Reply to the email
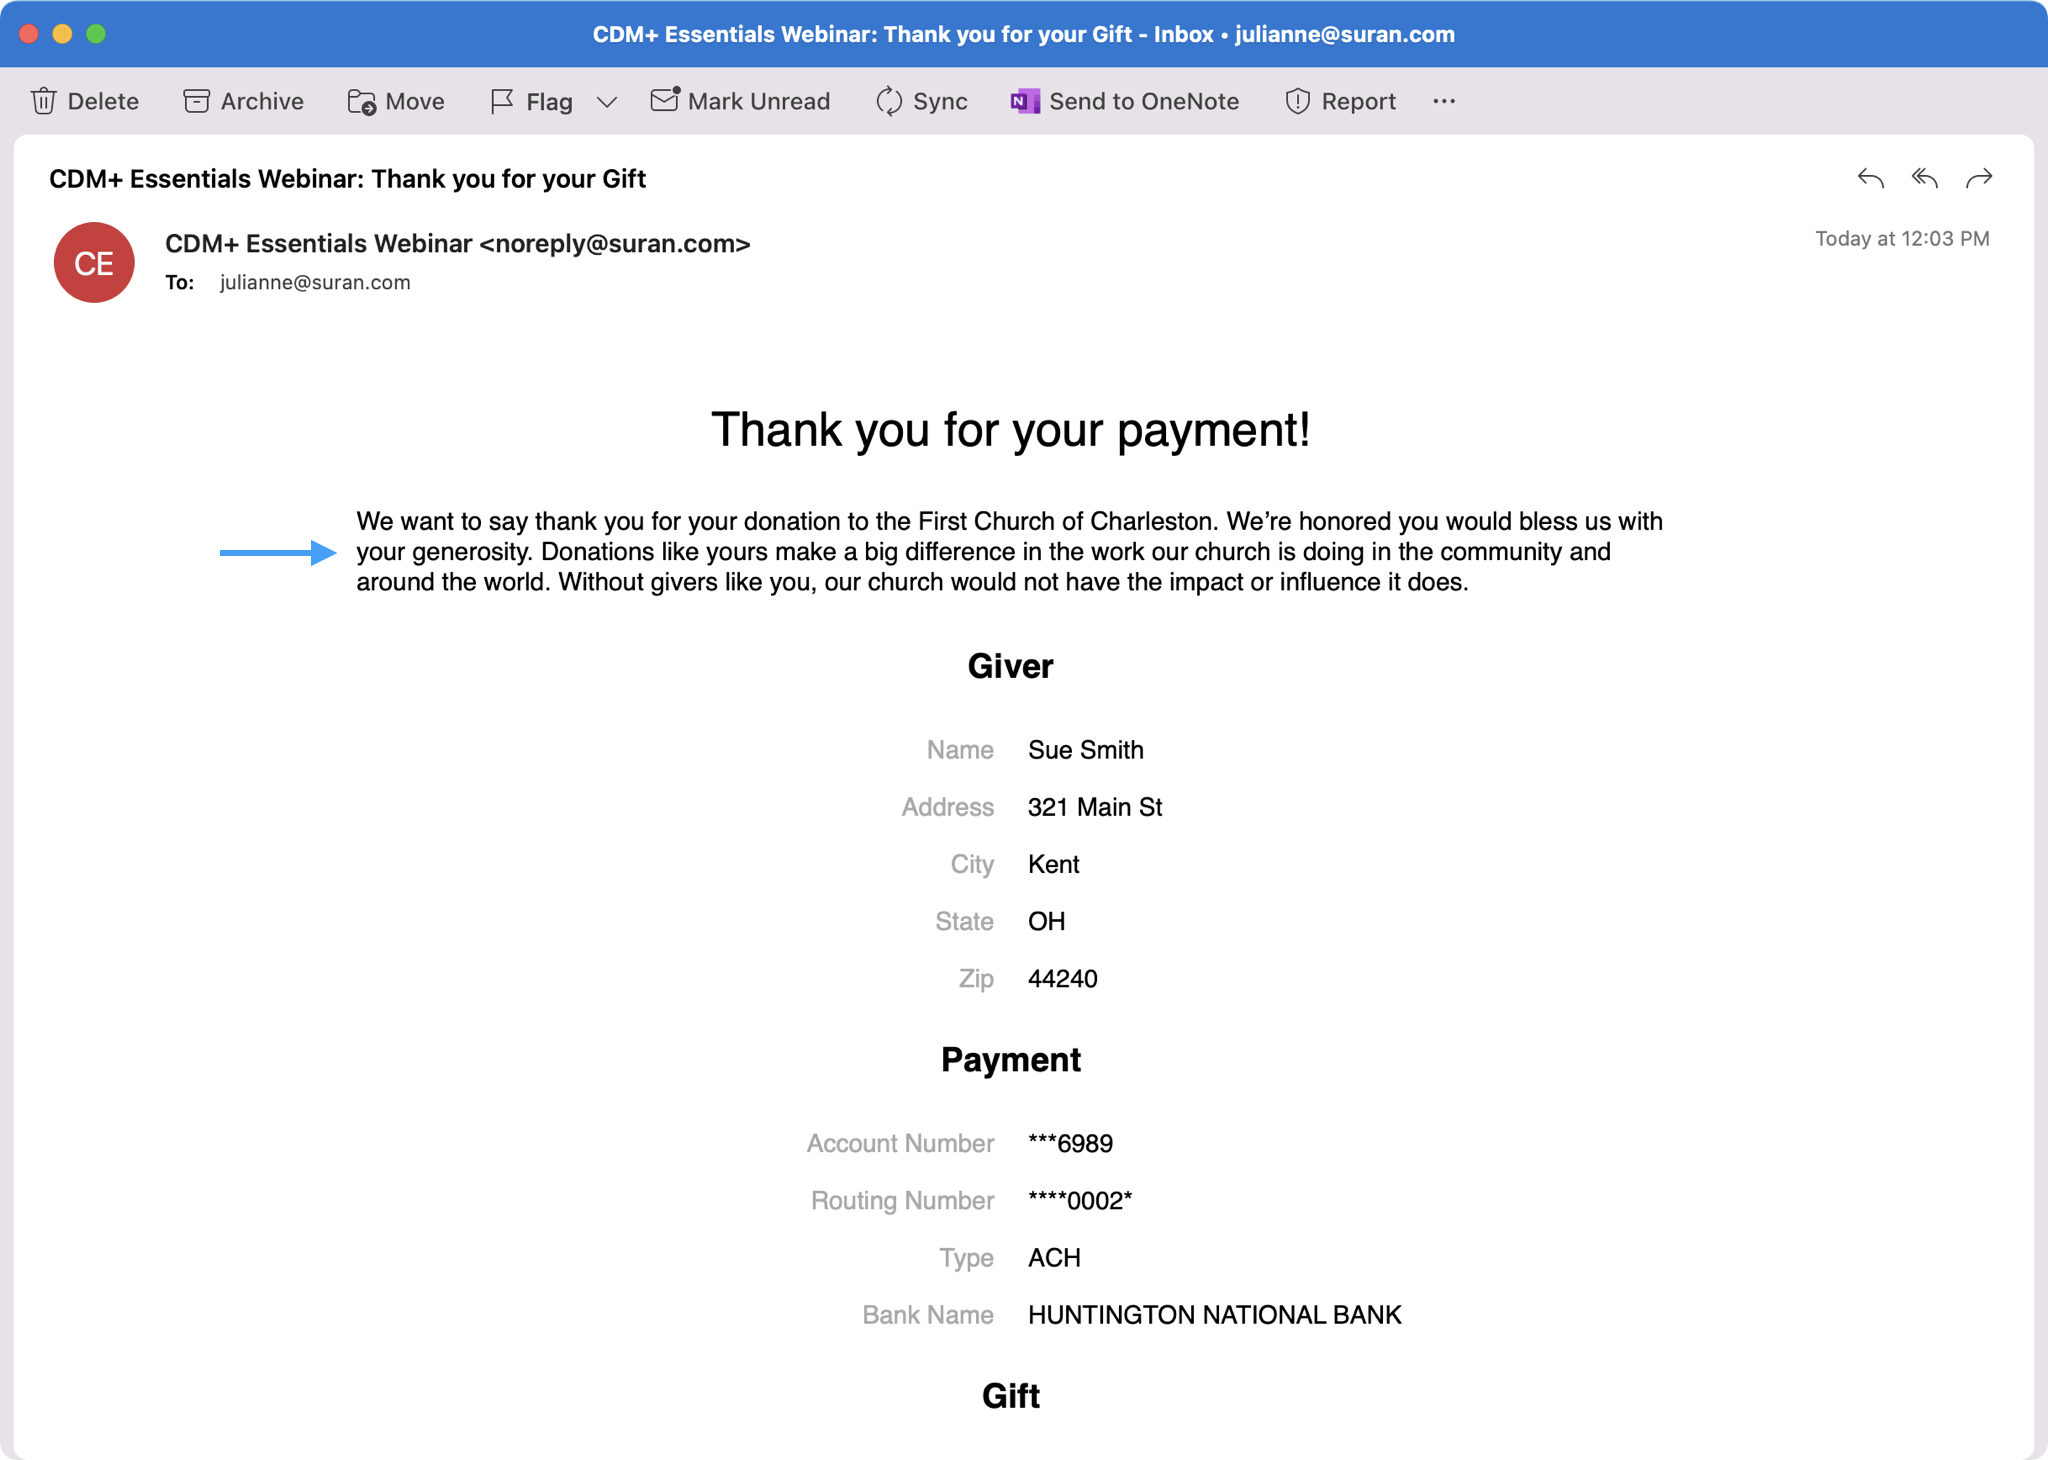The width and height of the screenshot is (2048, 1460). coord(1870,178)
